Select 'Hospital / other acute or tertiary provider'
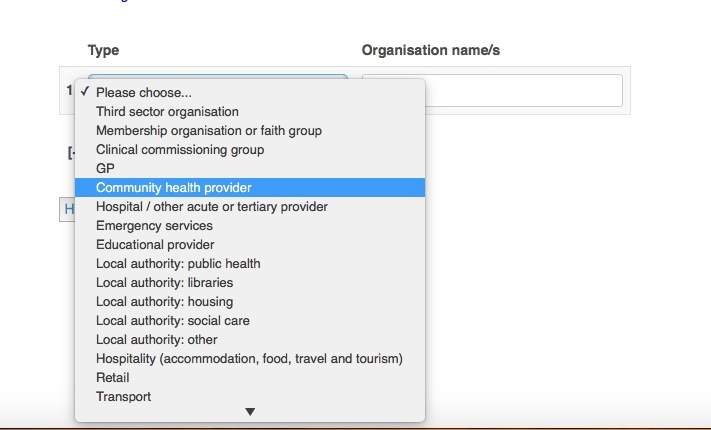The image size is (711, 430). (x=211, y=207)
